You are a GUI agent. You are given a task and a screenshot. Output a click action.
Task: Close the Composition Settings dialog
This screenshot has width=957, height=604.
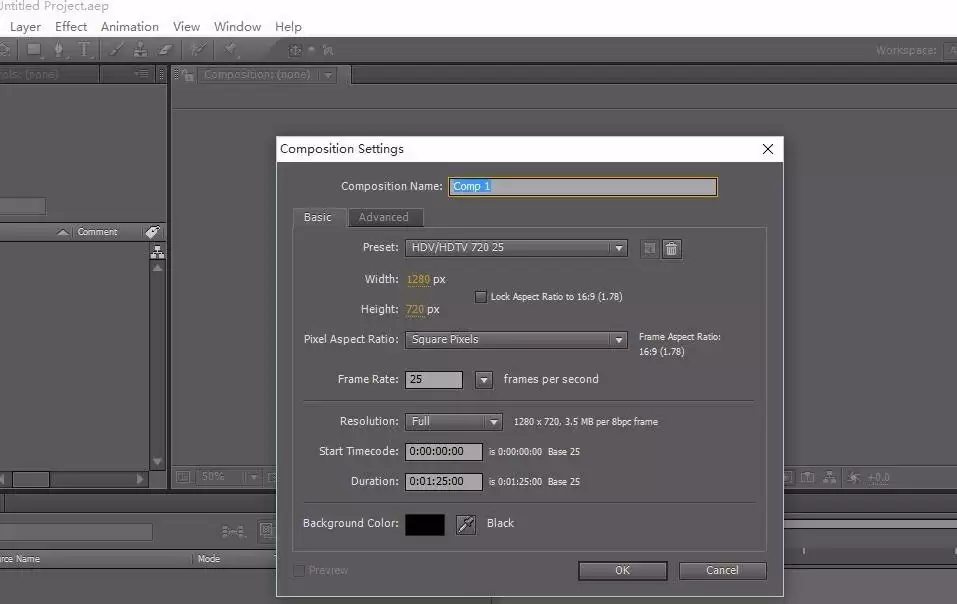click(x=768, y=149)
